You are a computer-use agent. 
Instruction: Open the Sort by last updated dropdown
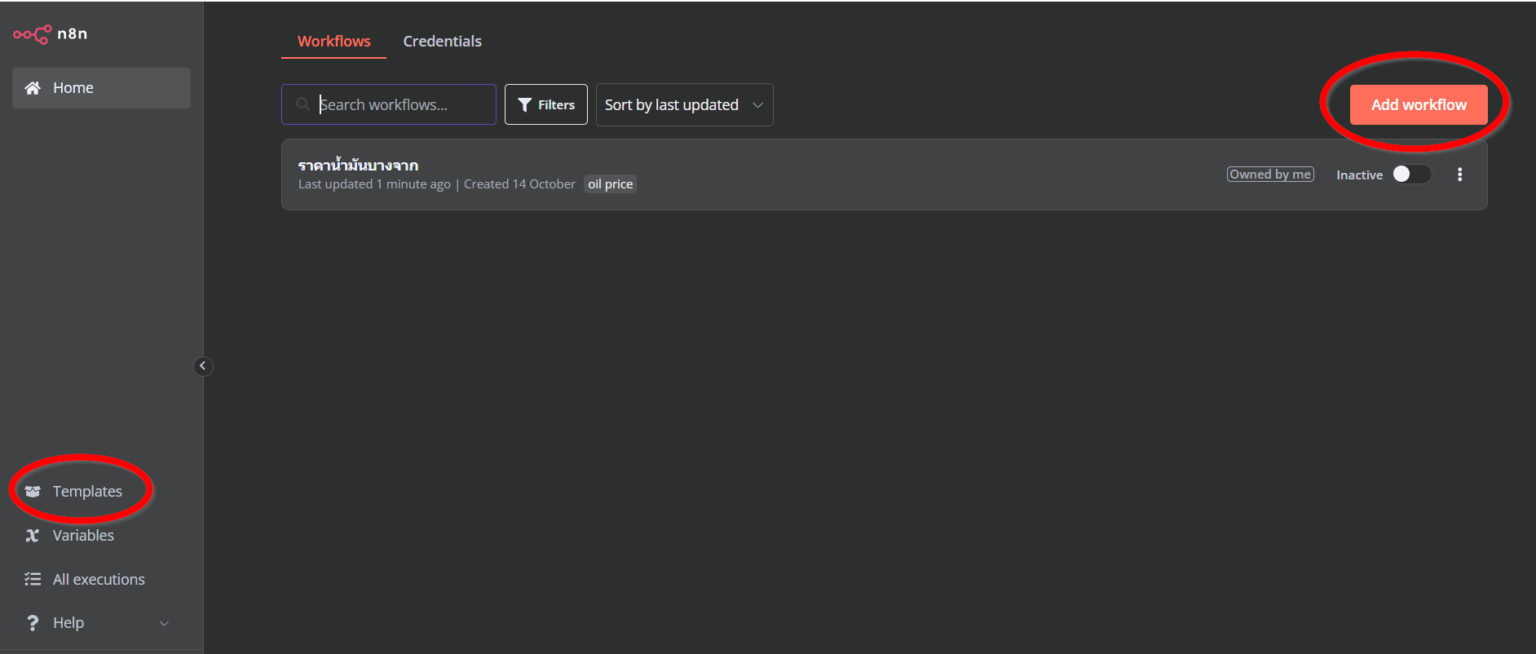tap(684, 104)
